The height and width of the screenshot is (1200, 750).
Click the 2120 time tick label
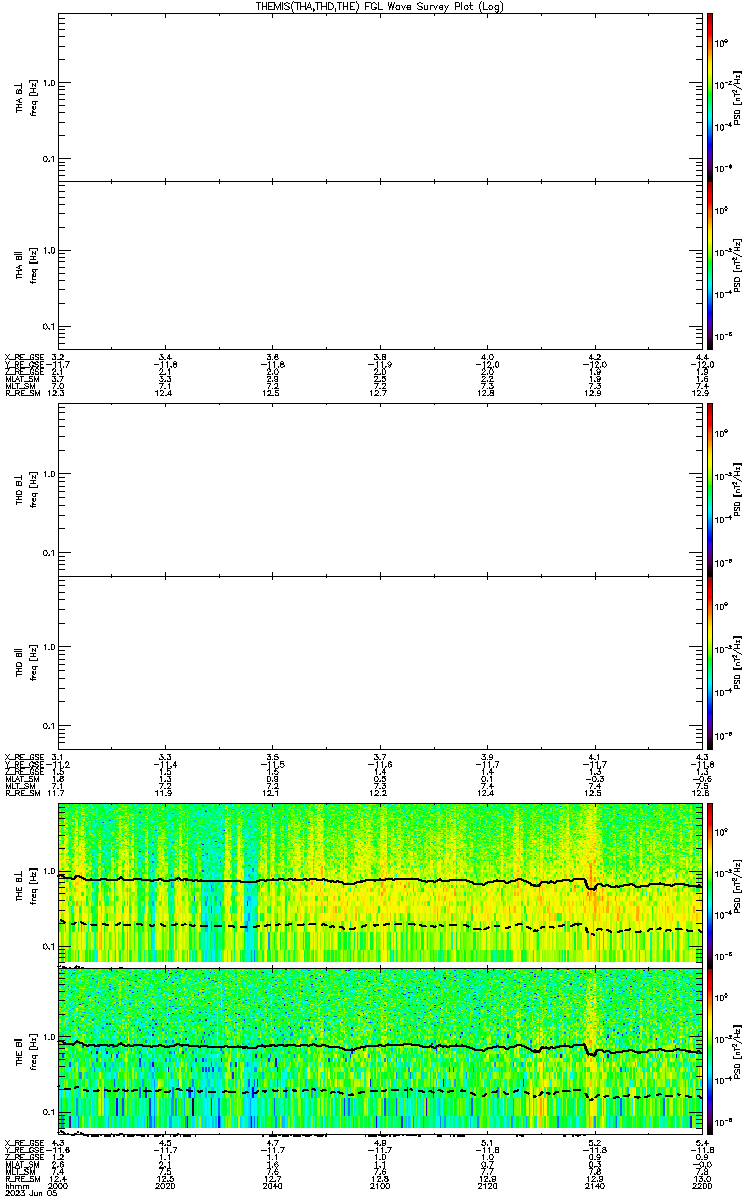[x=487, y=1184]
